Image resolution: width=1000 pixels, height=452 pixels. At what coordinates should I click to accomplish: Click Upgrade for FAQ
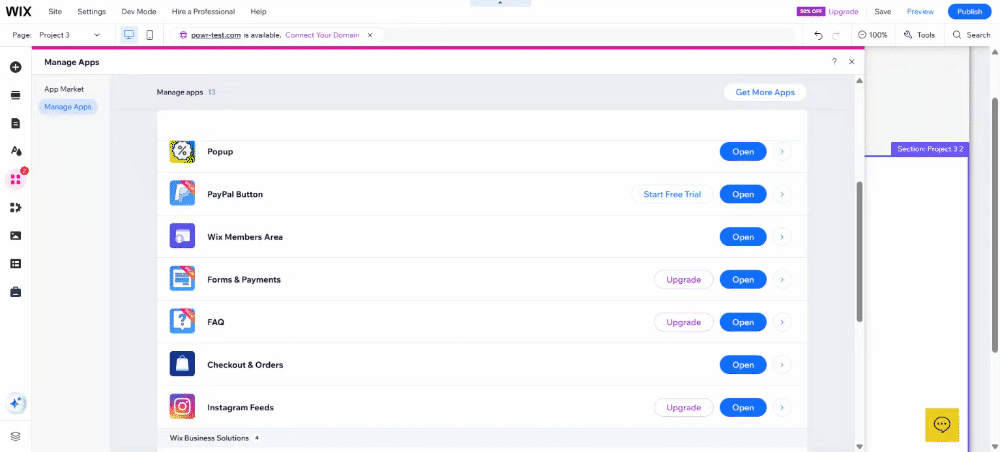tap(684, 323)
